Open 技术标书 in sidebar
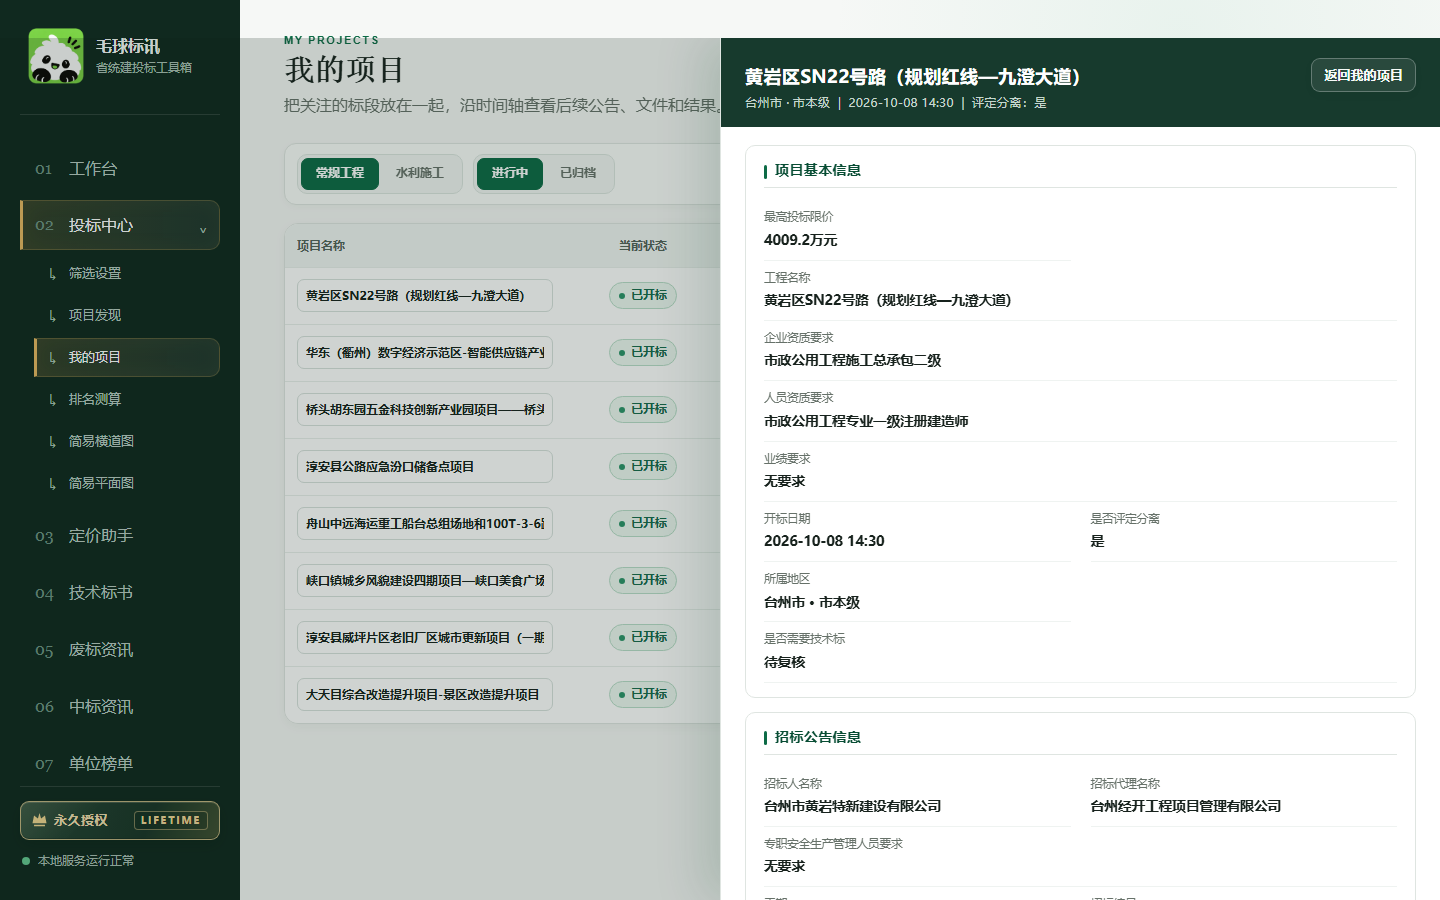The height and width of the screenshot is (900, 1440). tap(120, 593)
